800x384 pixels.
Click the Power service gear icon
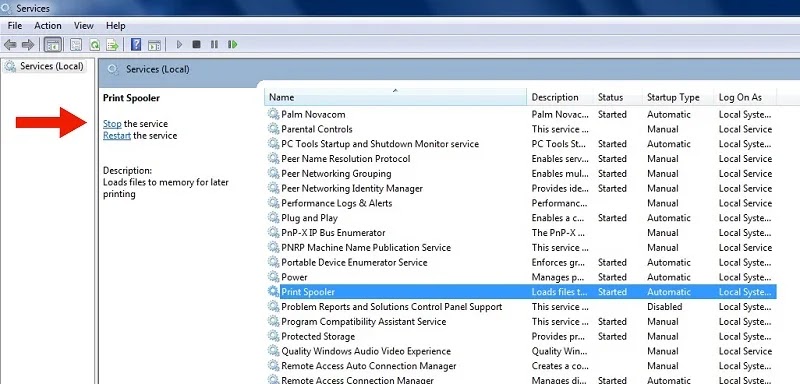274,277
